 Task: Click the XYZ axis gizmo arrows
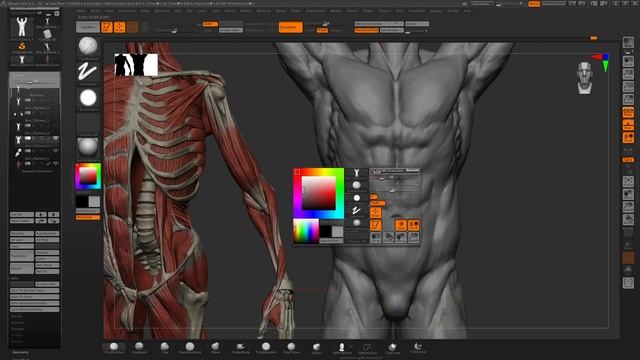pos(601,62)
